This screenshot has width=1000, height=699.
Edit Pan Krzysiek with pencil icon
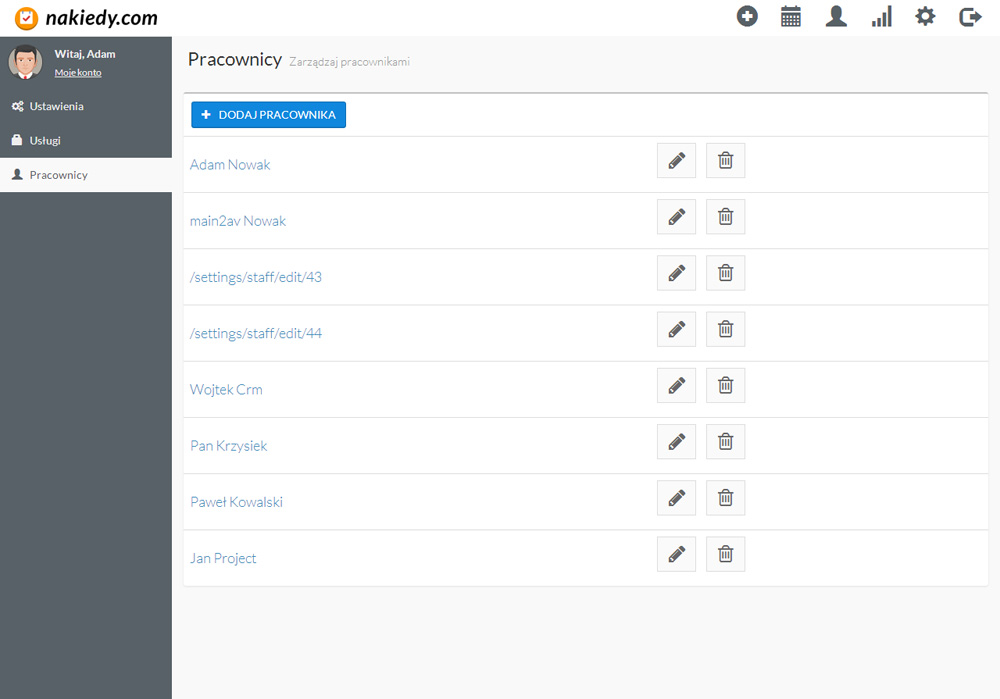pos(677,441)
